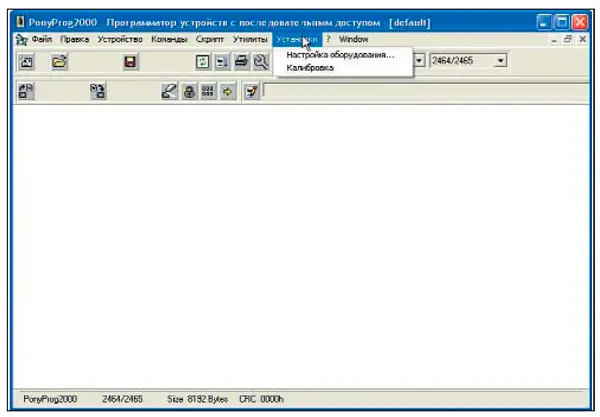Select Настройка оборудования... menu entry
The width and height of the screenshot is (600, 417).
click(340, 55)
